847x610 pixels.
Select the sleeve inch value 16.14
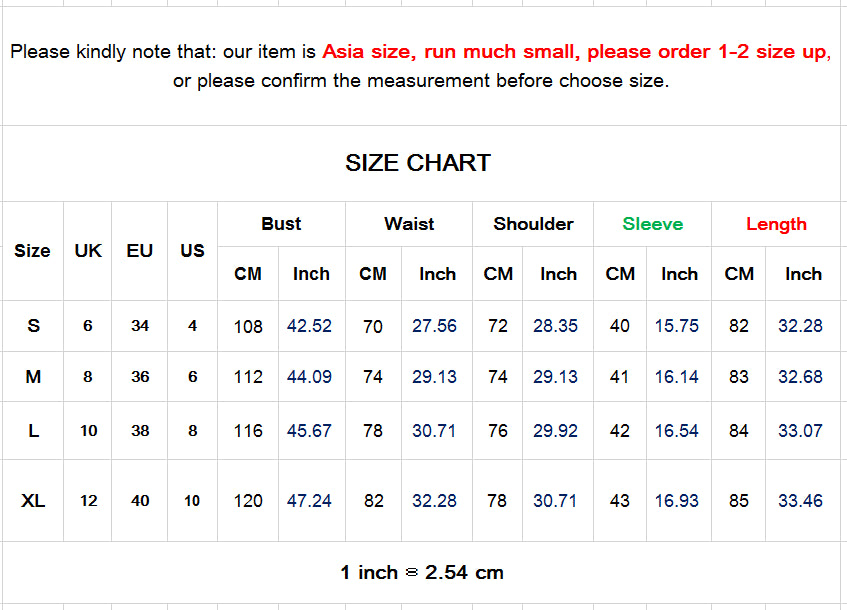(677, 377)
